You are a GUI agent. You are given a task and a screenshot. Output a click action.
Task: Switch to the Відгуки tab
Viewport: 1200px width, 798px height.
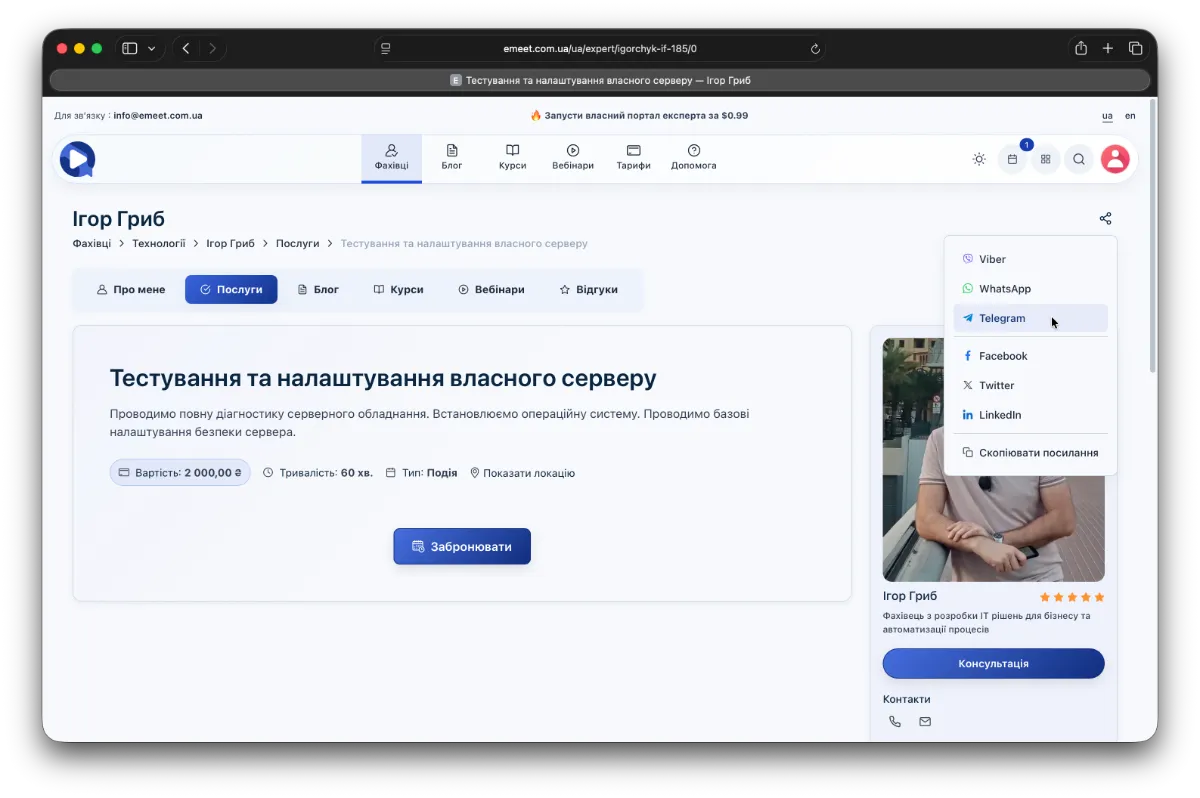pyautogui.click(x=588, y=289)
